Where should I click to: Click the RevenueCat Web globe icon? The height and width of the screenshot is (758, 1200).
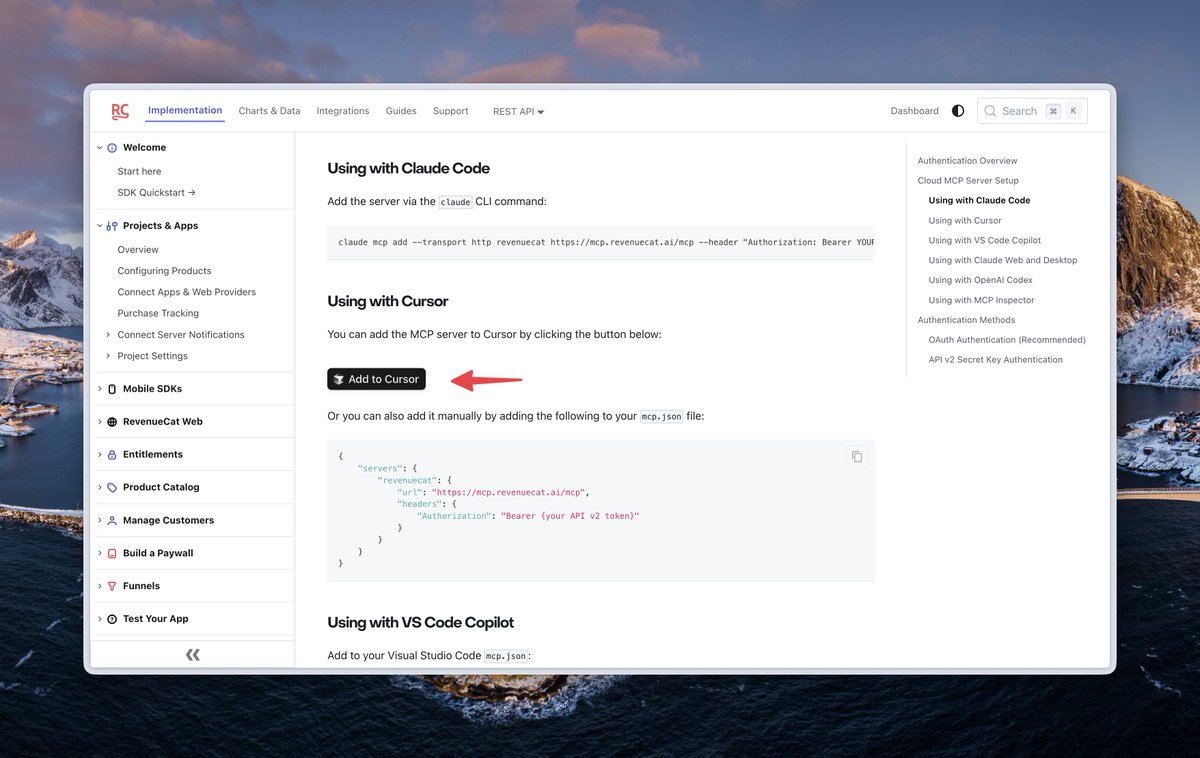click(112, 422)
